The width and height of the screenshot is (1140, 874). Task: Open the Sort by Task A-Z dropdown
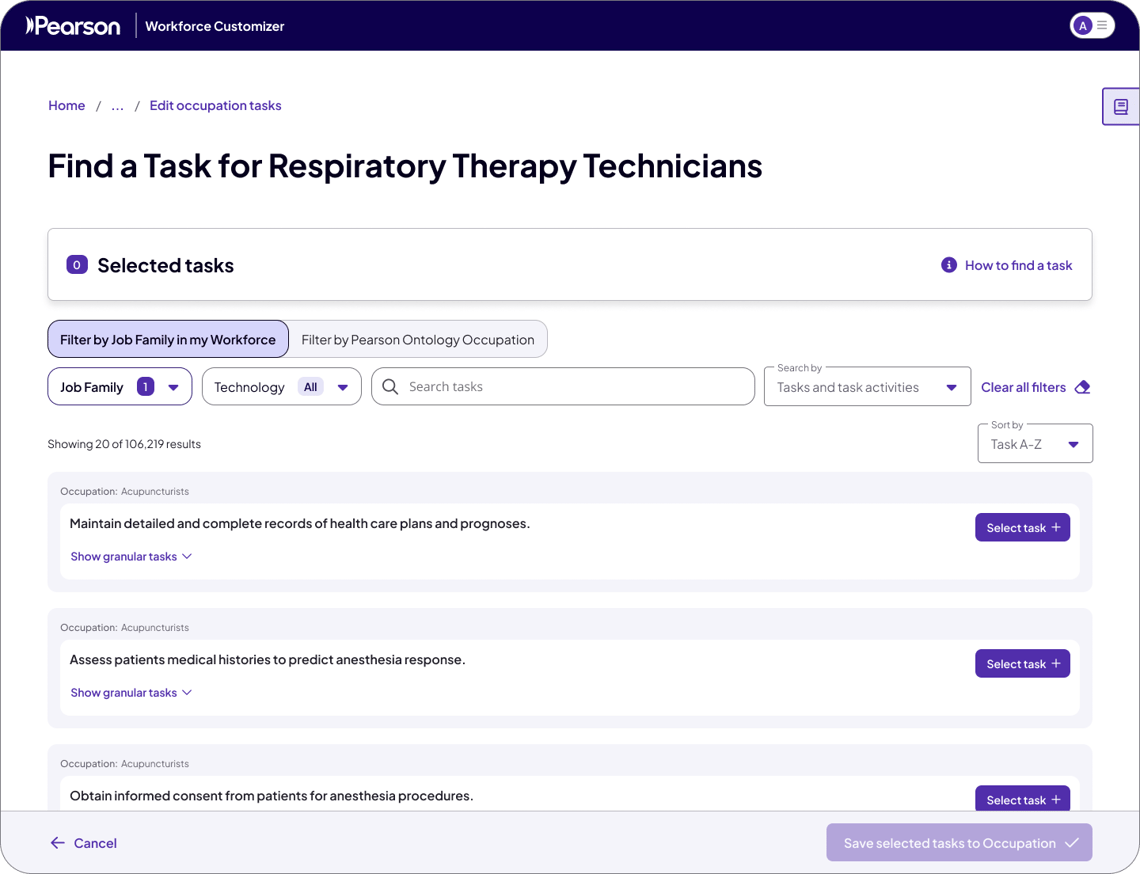pyautogui.click(x=1035, y=444)
